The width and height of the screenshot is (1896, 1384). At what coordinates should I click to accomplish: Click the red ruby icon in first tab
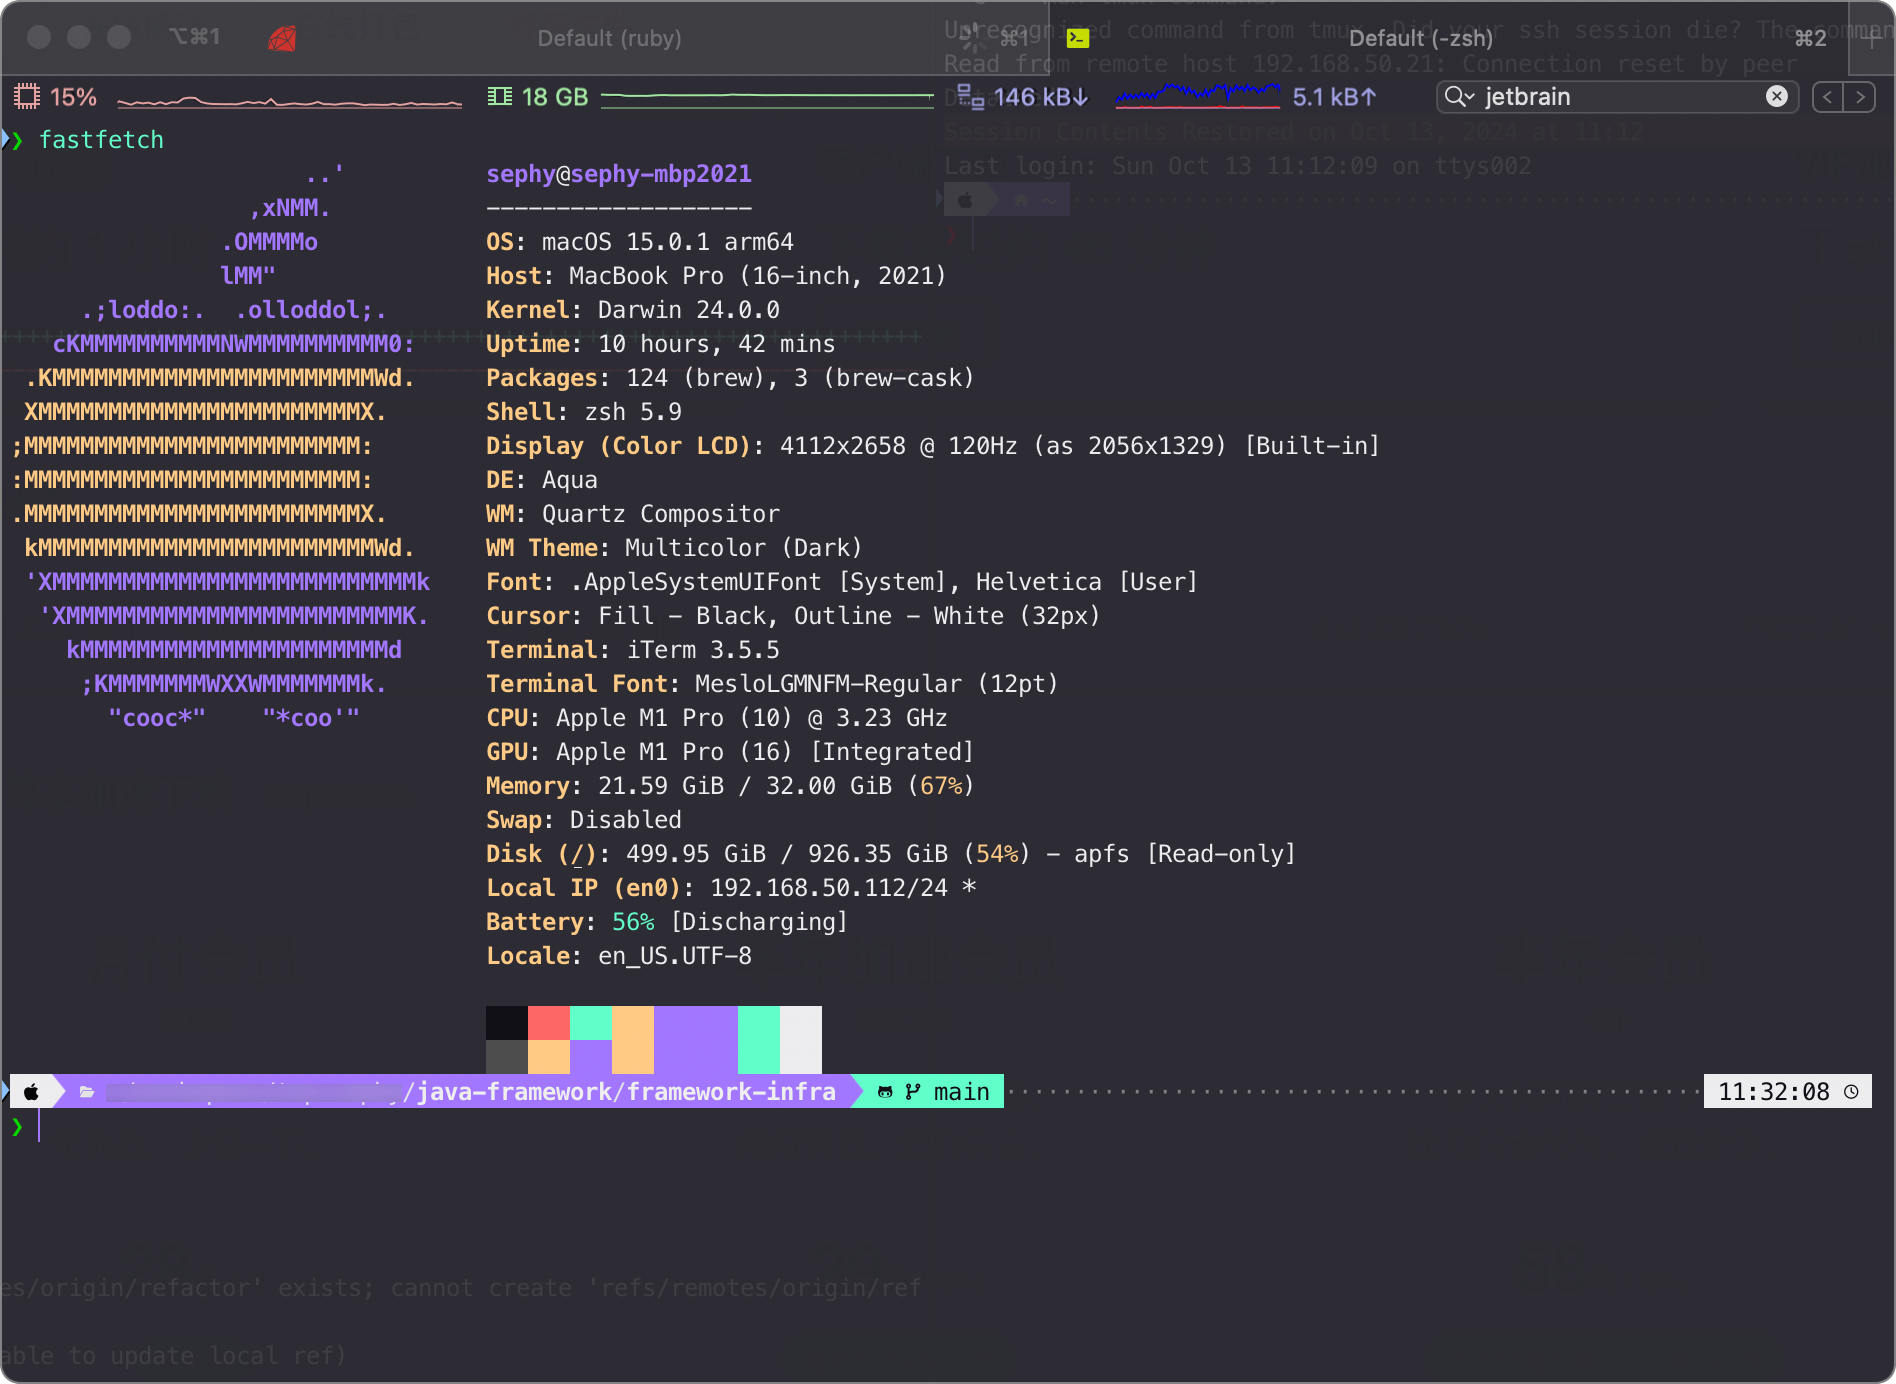(x=282, y=38)
